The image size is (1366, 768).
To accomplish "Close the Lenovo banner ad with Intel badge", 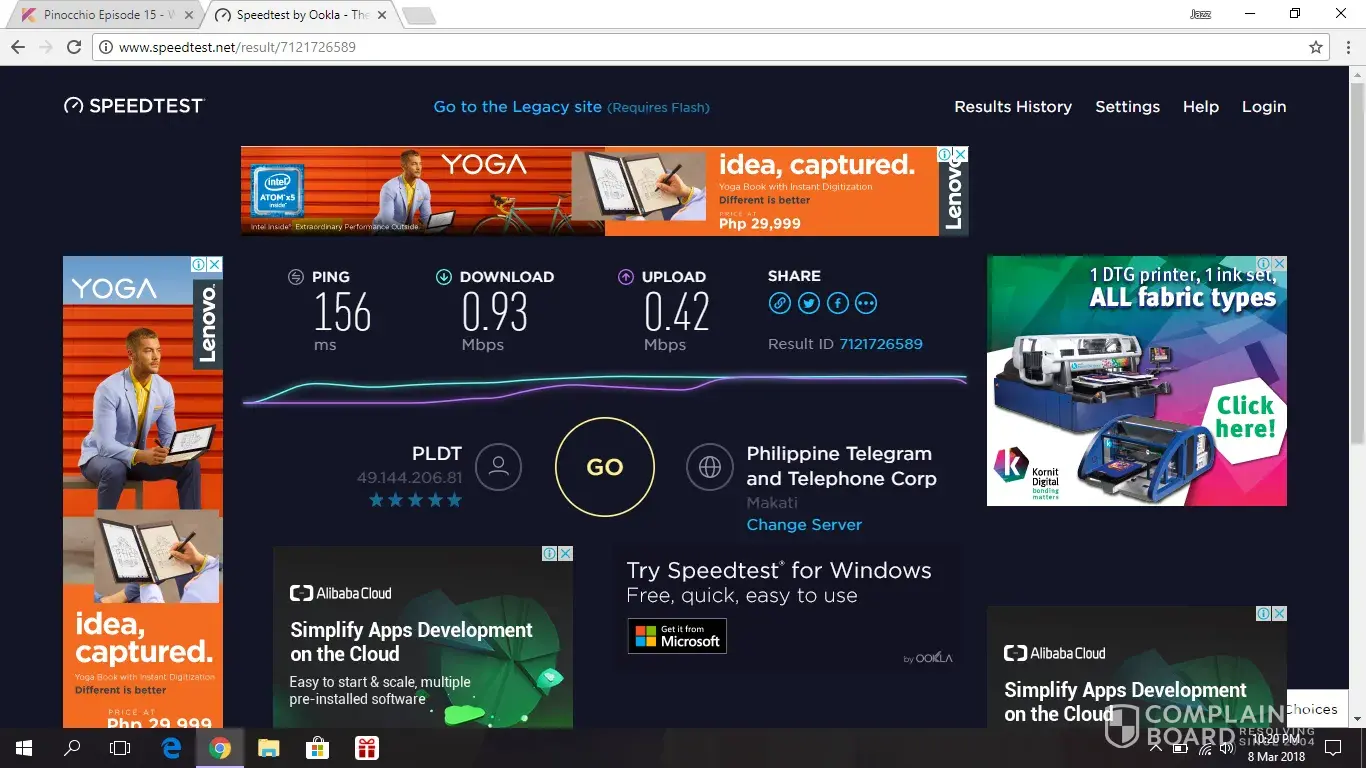I will (x=960, y=154).
